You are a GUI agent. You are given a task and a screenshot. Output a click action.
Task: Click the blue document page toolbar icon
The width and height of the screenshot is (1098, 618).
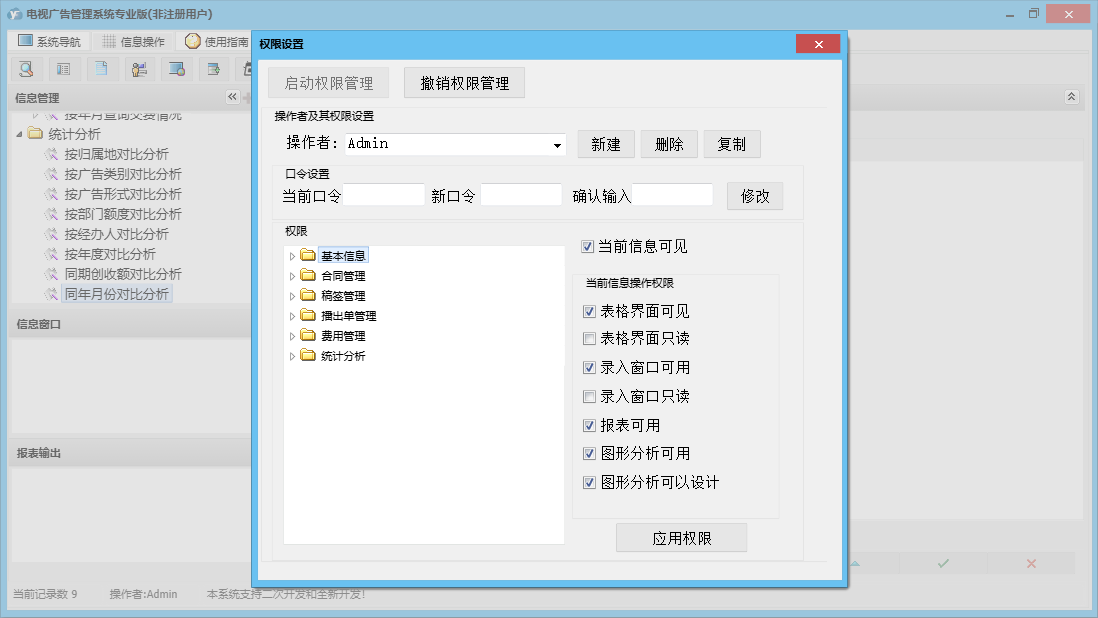(x=102, y=69)
